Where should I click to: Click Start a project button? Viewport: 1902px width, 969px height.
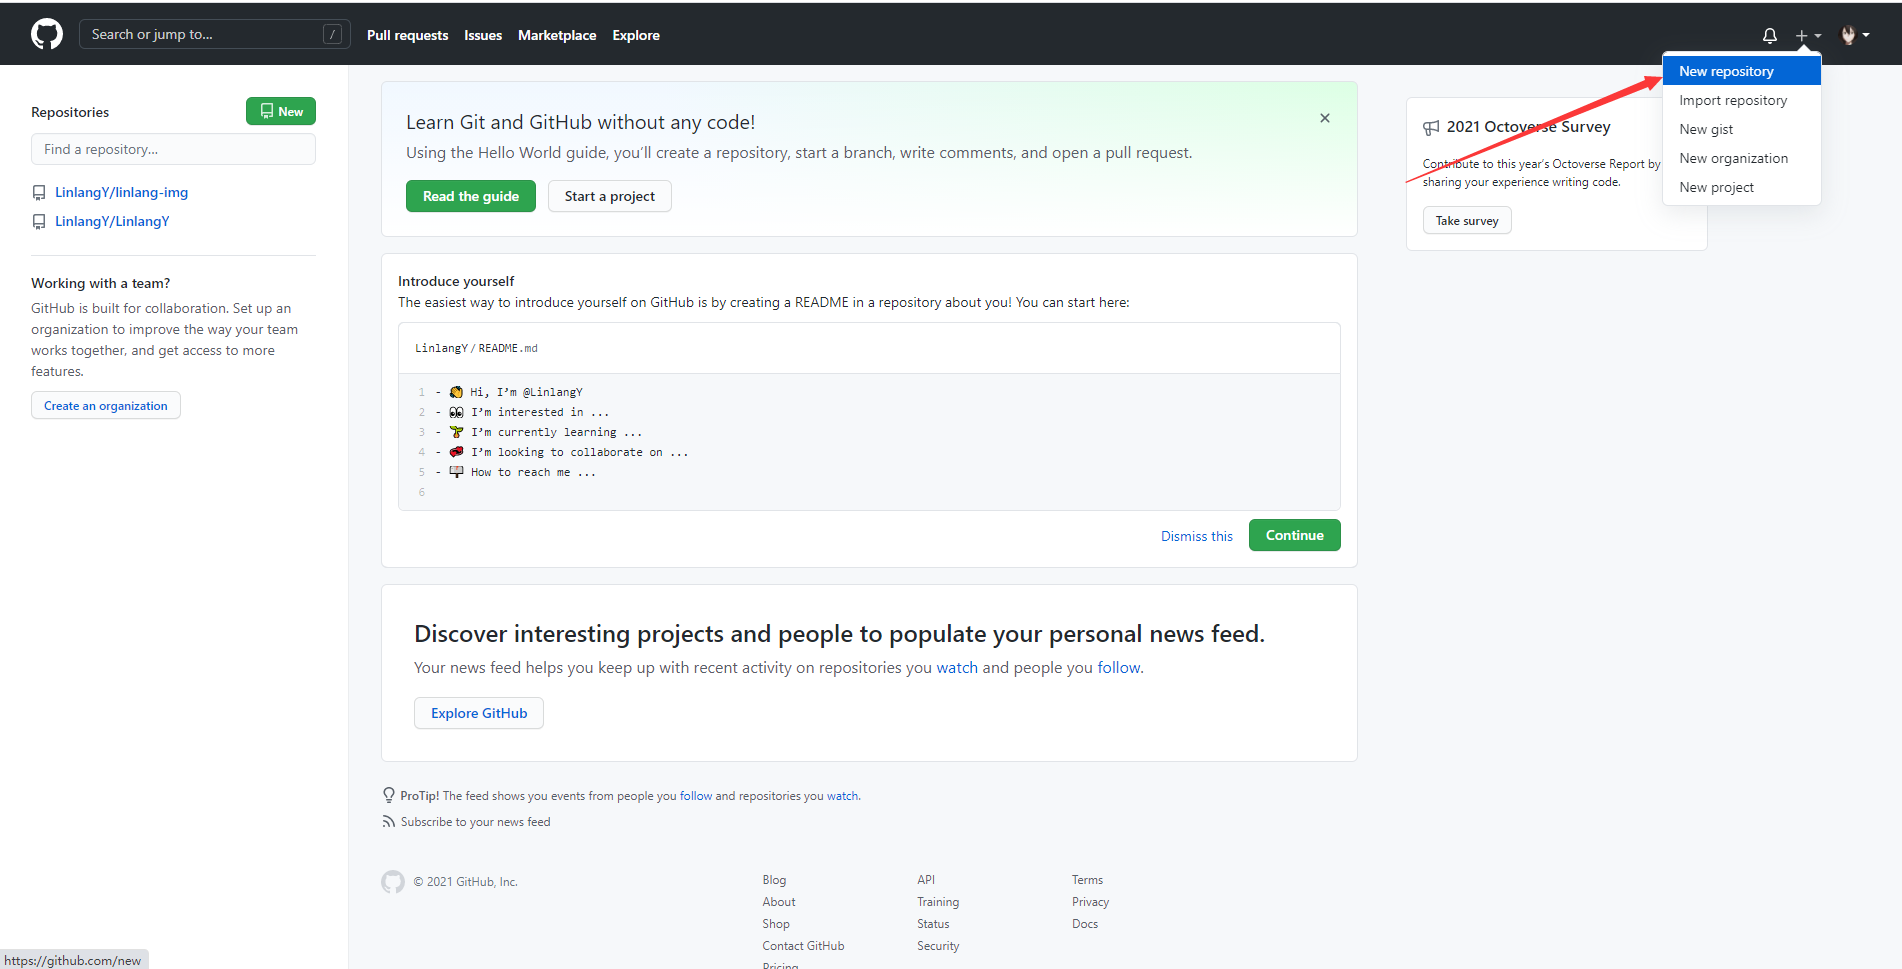coord(610,196)
